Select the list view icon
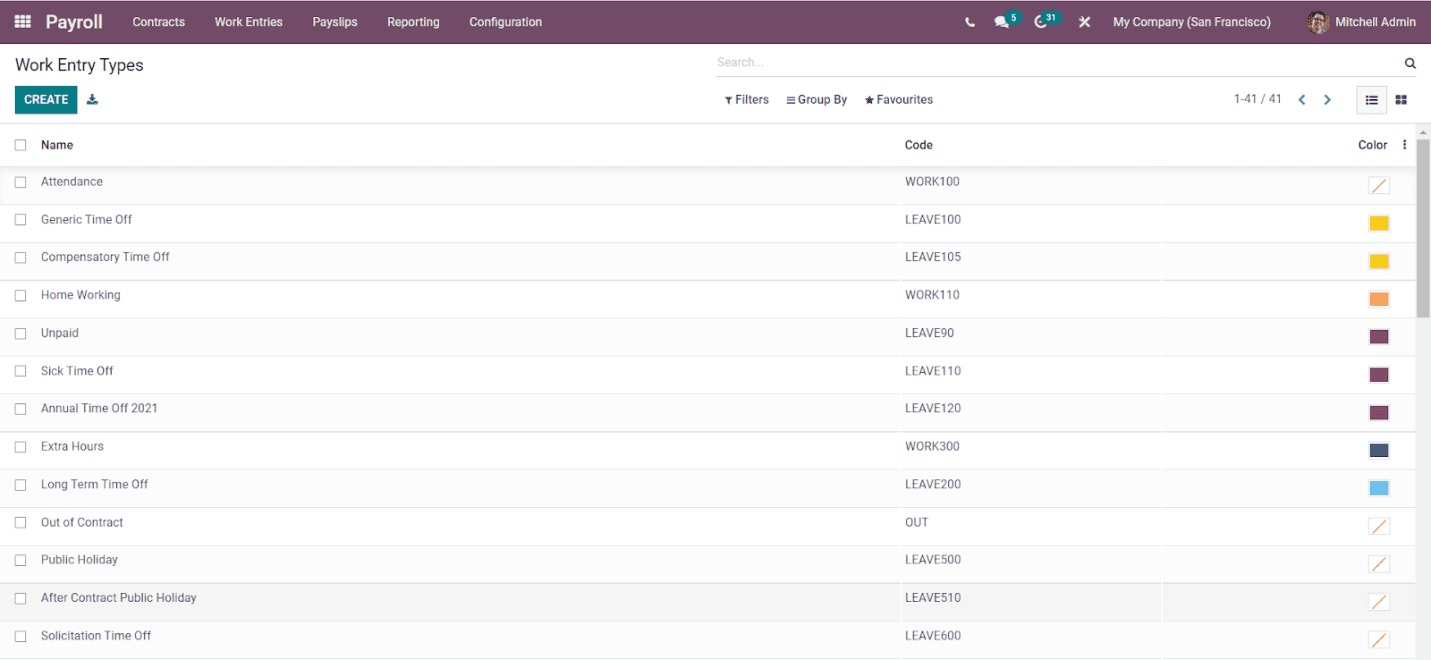 [x=1371, y=99]
